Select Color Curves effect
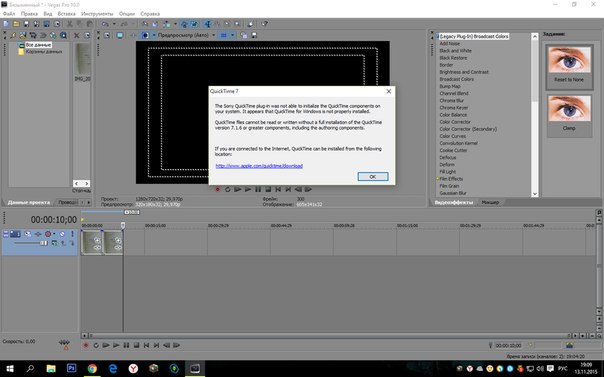 click(x=453, y=136)
